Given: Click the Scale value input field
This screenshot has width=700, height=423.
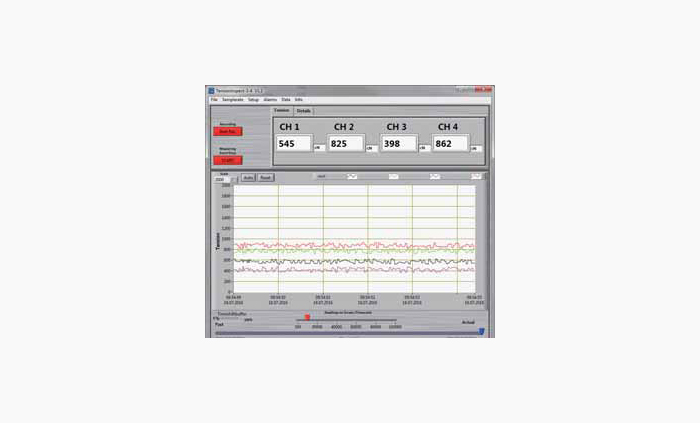Looking at the screenshot, I should pos(222,179).
